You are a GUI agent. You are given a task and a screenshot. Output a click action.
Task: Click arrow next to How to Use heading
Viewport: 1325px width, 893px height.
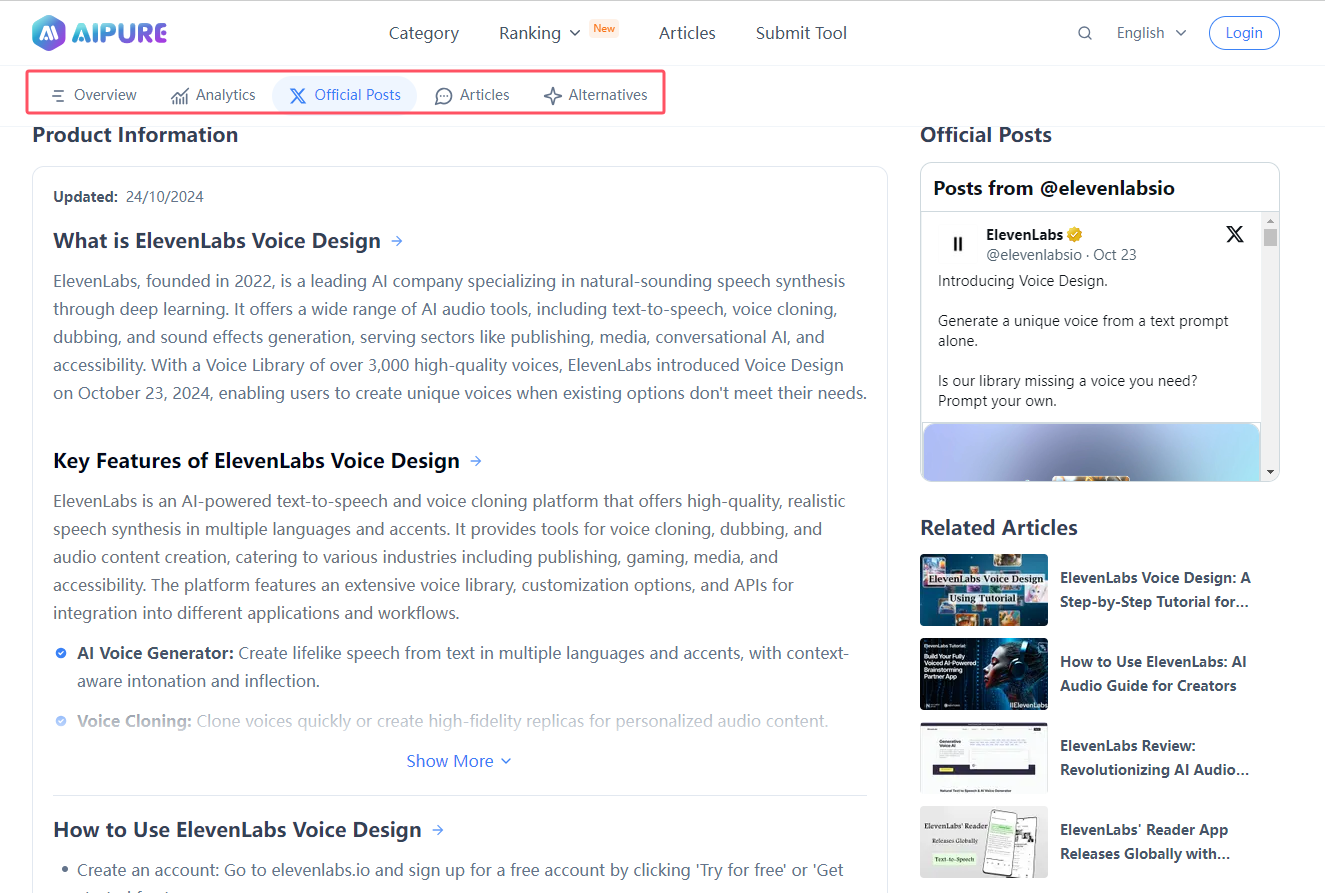(438, 830)
